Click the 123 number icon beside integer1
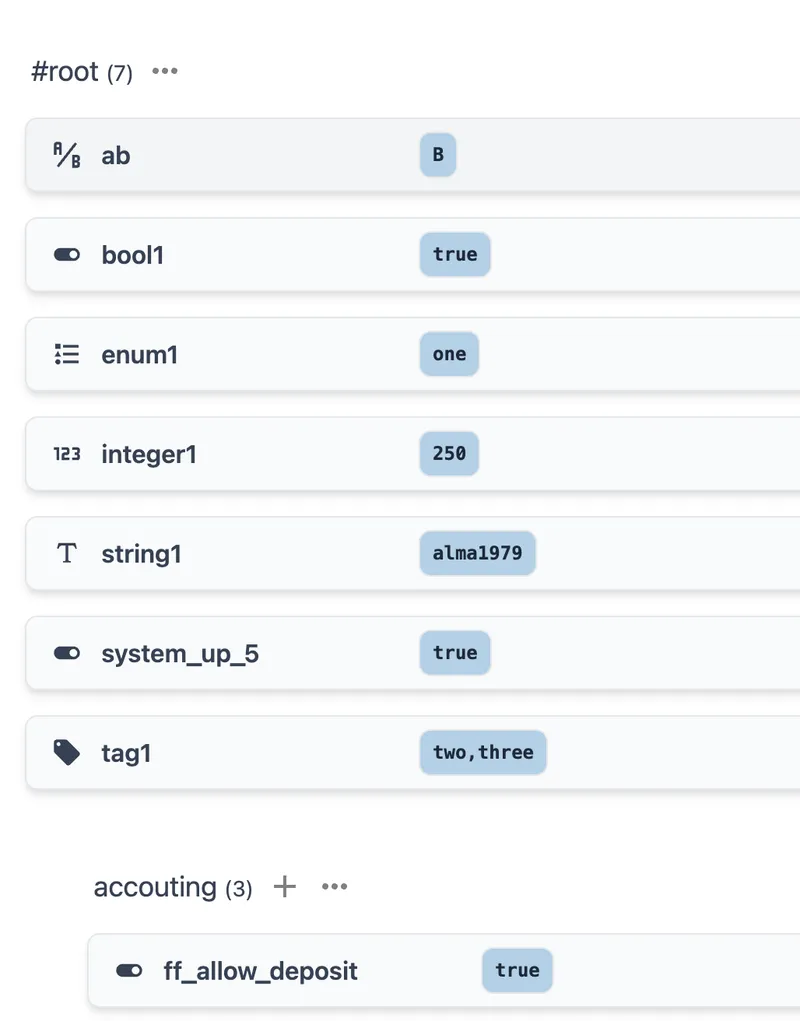Screen dimensions: 800x1021 pyautogui.click(x=67, y=454)
